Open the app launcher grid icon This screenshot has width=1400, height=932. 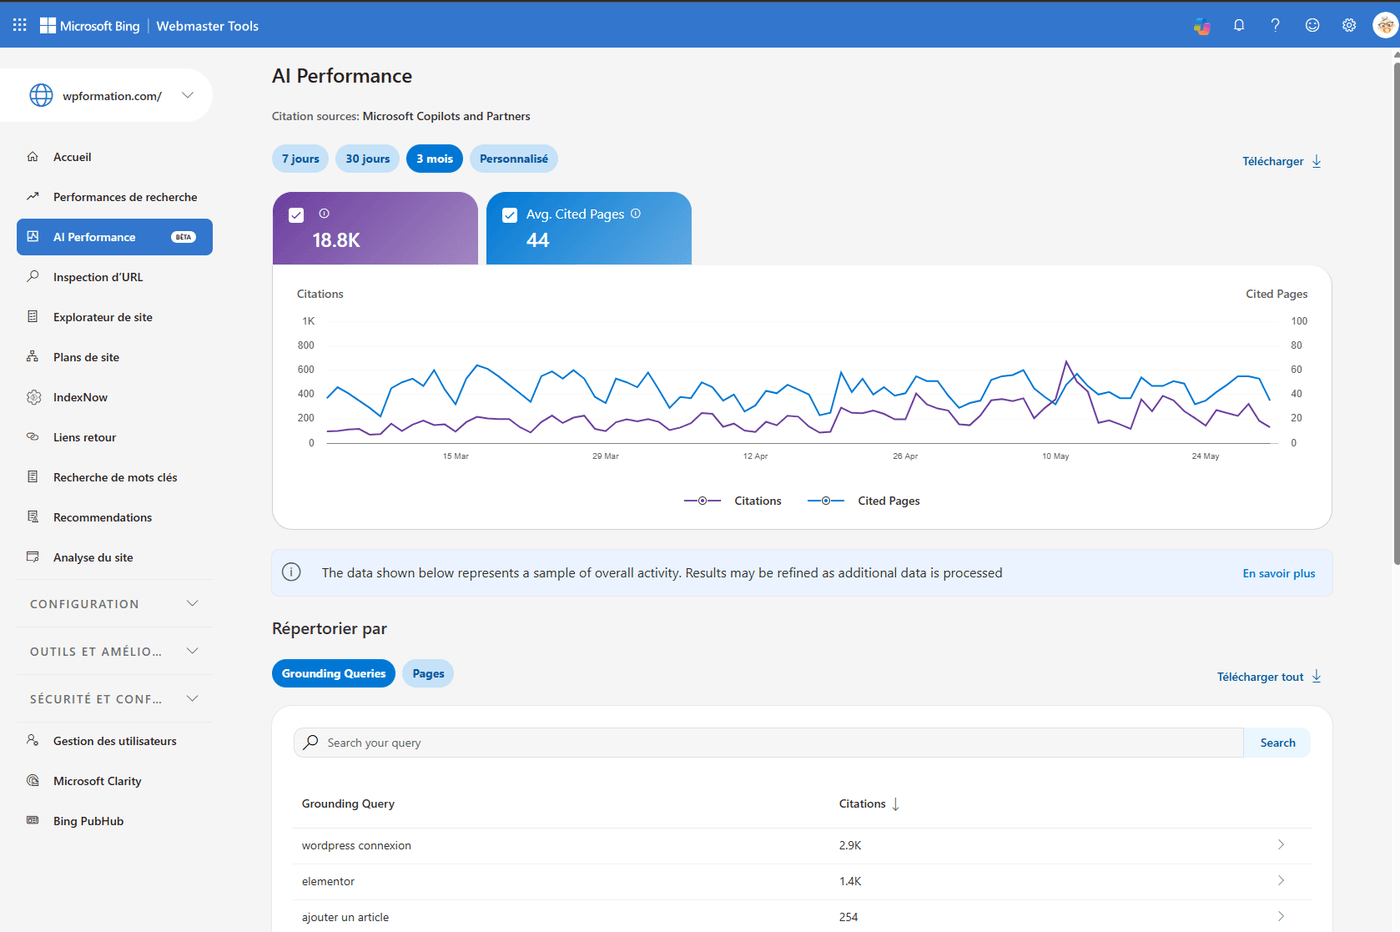coord(19,25)
